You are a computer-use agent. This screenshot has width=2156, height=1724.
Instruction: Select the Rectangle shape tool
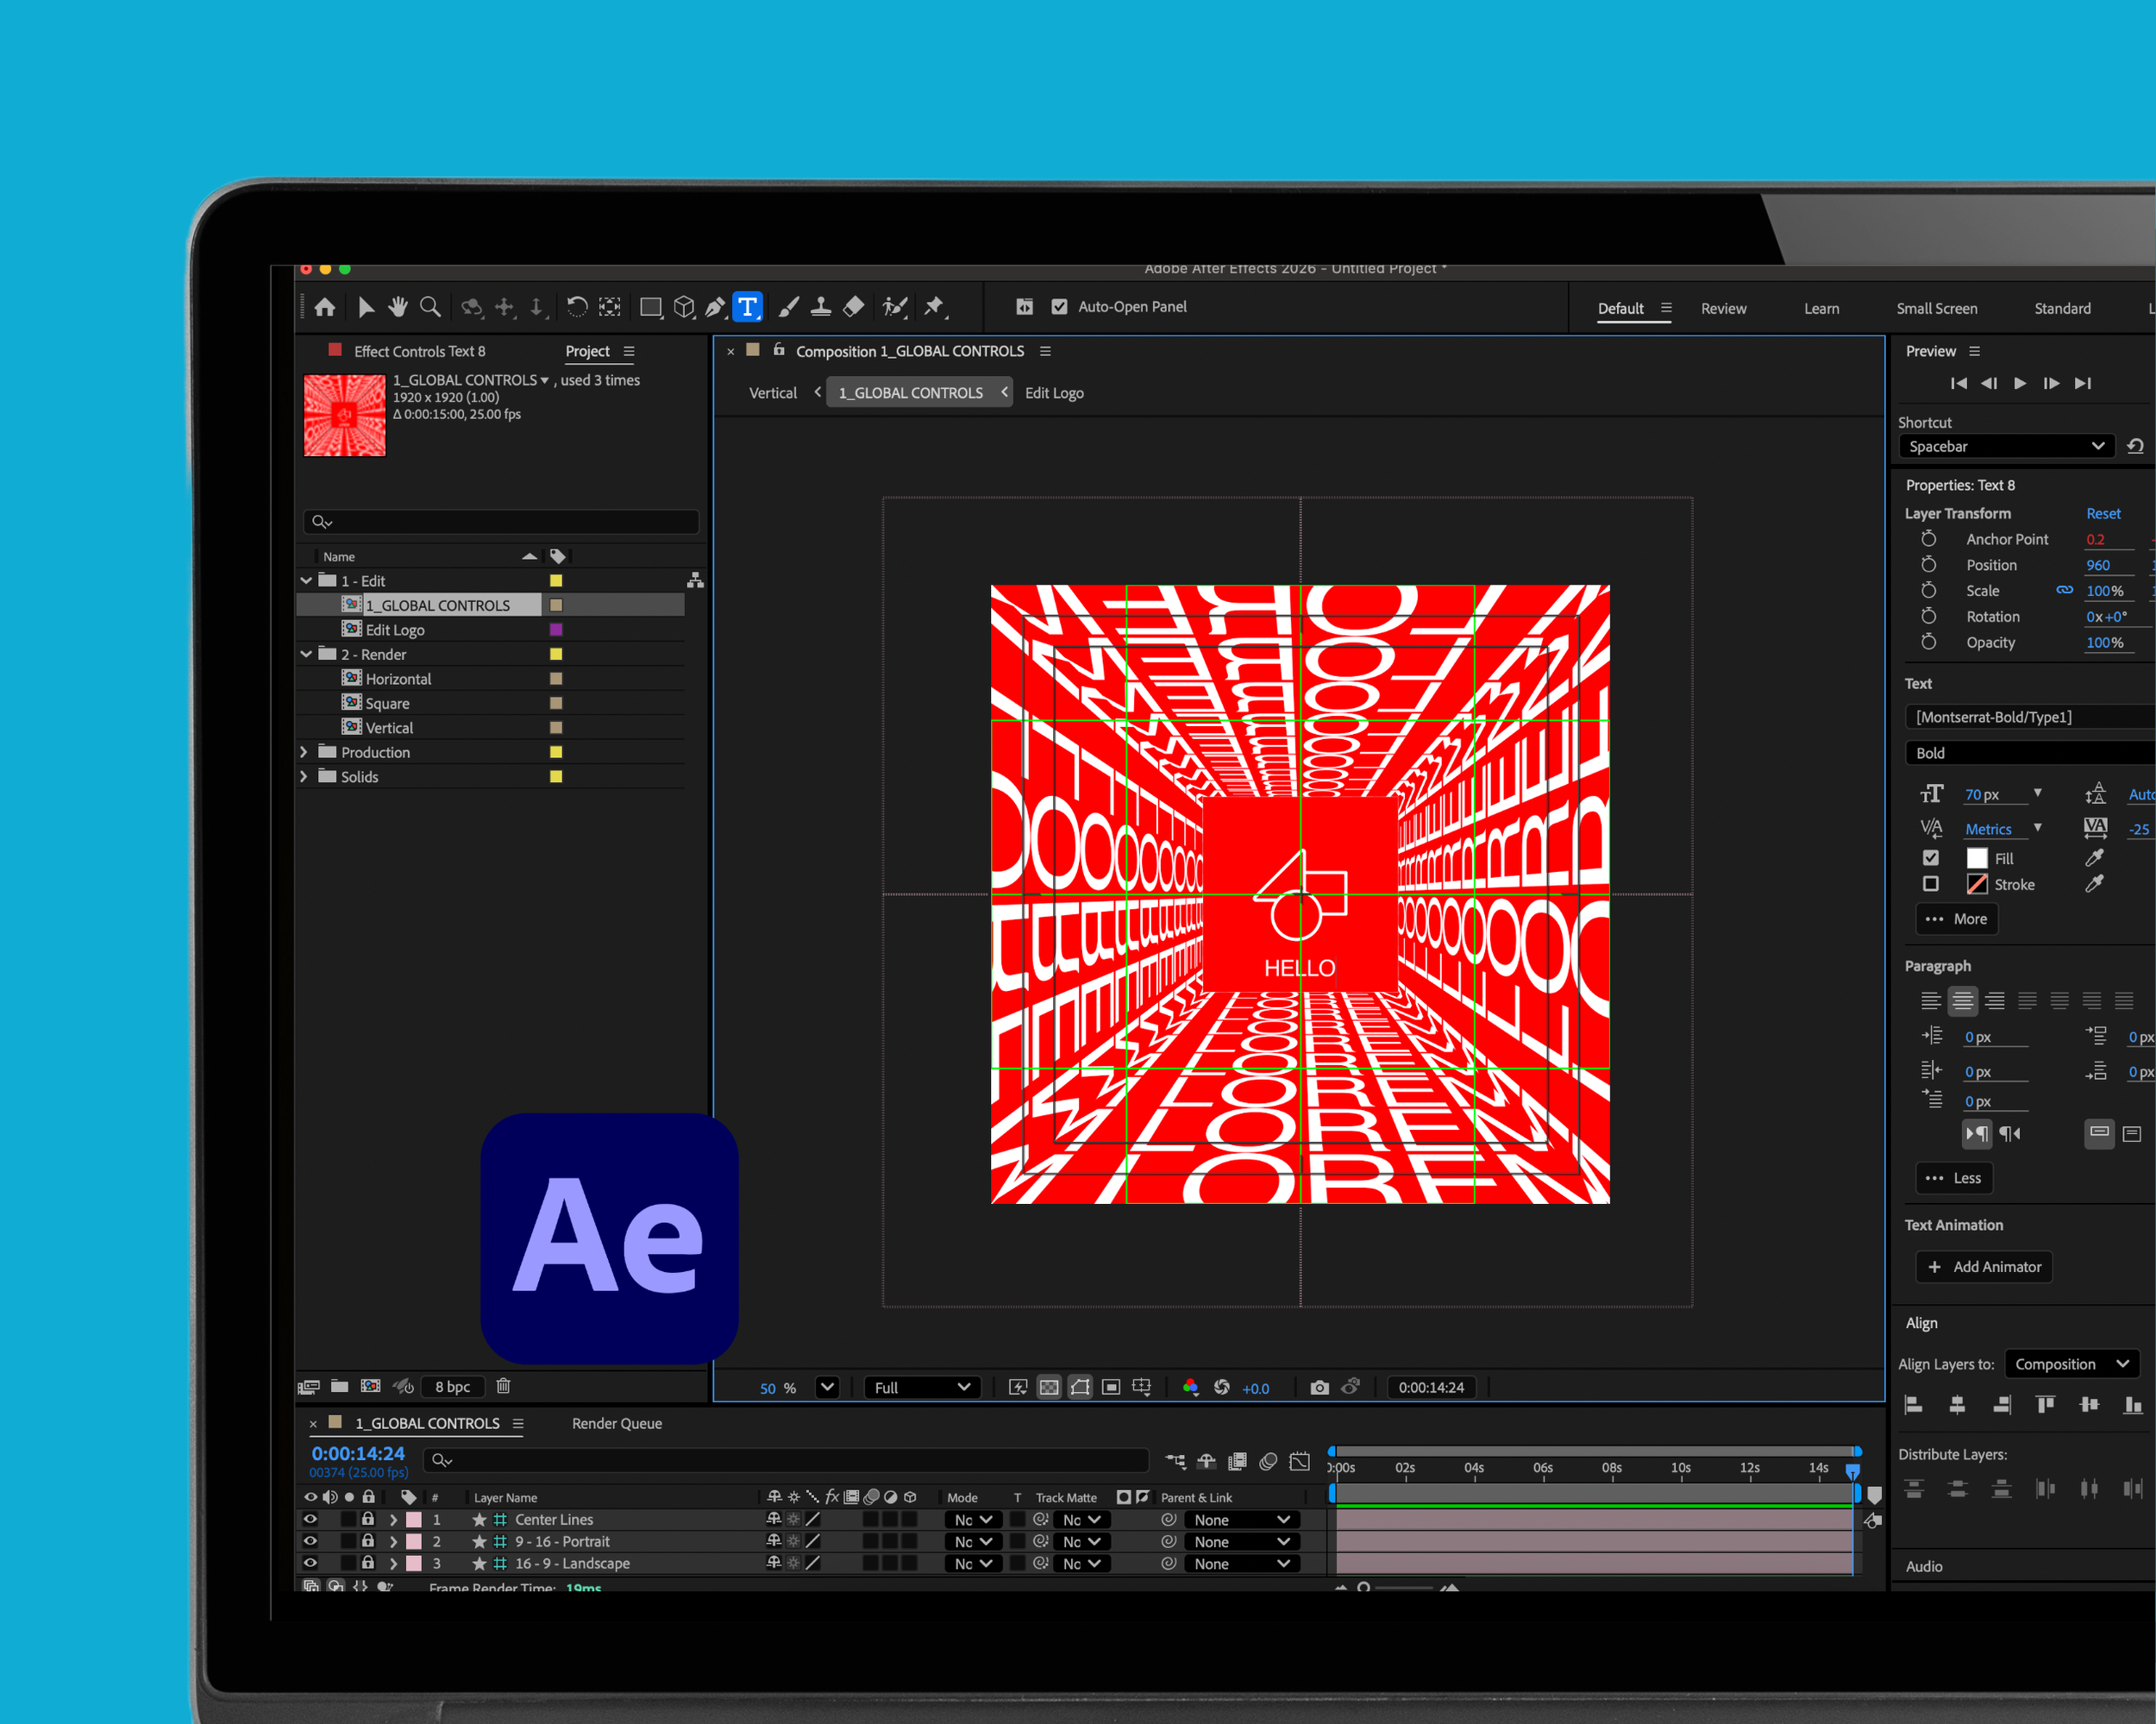pyautogui.click(x=650, y=307)
